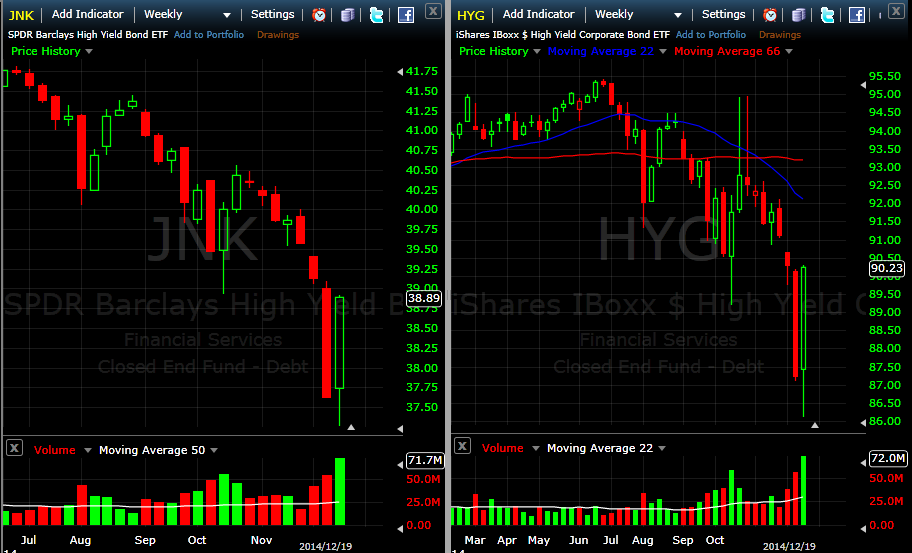Image resolution: width=912 pixels, height=553 pixels.
Task: Expand Moving Average 22 price overlay options
Action: (x=662, y=52)
